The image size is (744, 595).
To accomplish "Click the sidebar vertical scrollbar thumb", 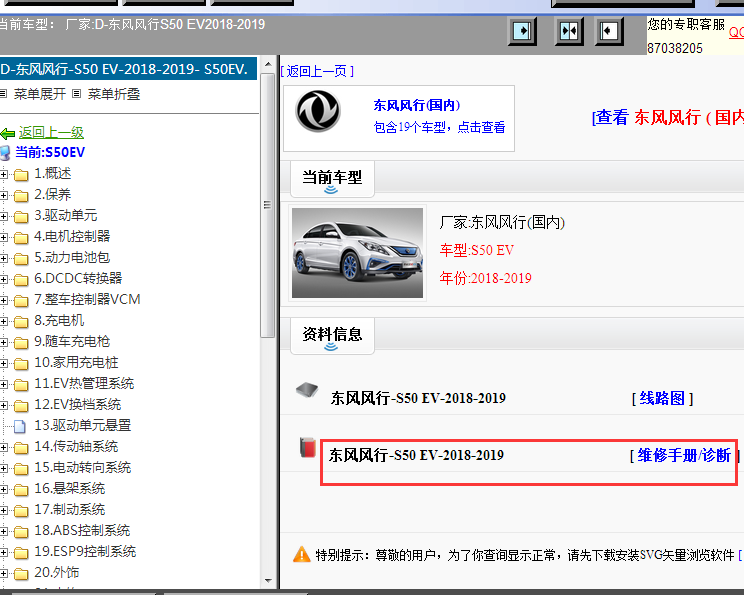I will (268, 205).
